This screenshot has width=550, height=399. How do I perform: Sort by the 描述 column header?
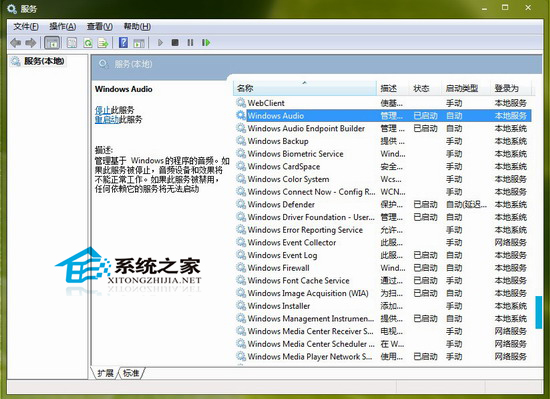[393, 88]
